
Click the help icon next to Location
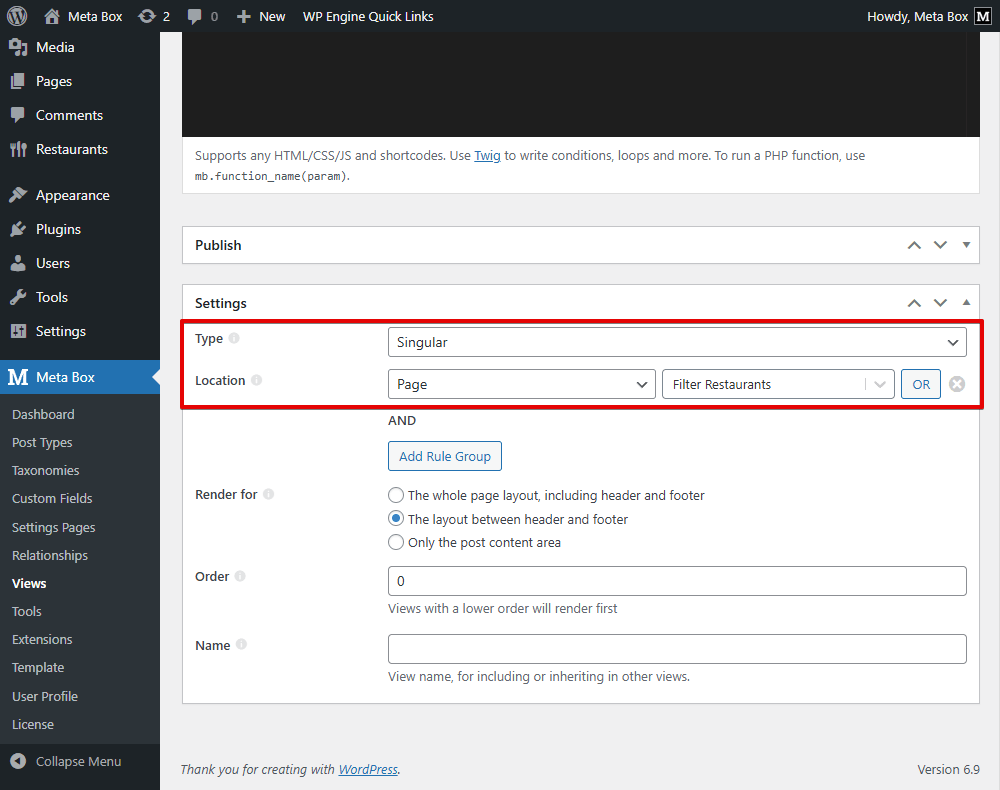click(257, 380)
